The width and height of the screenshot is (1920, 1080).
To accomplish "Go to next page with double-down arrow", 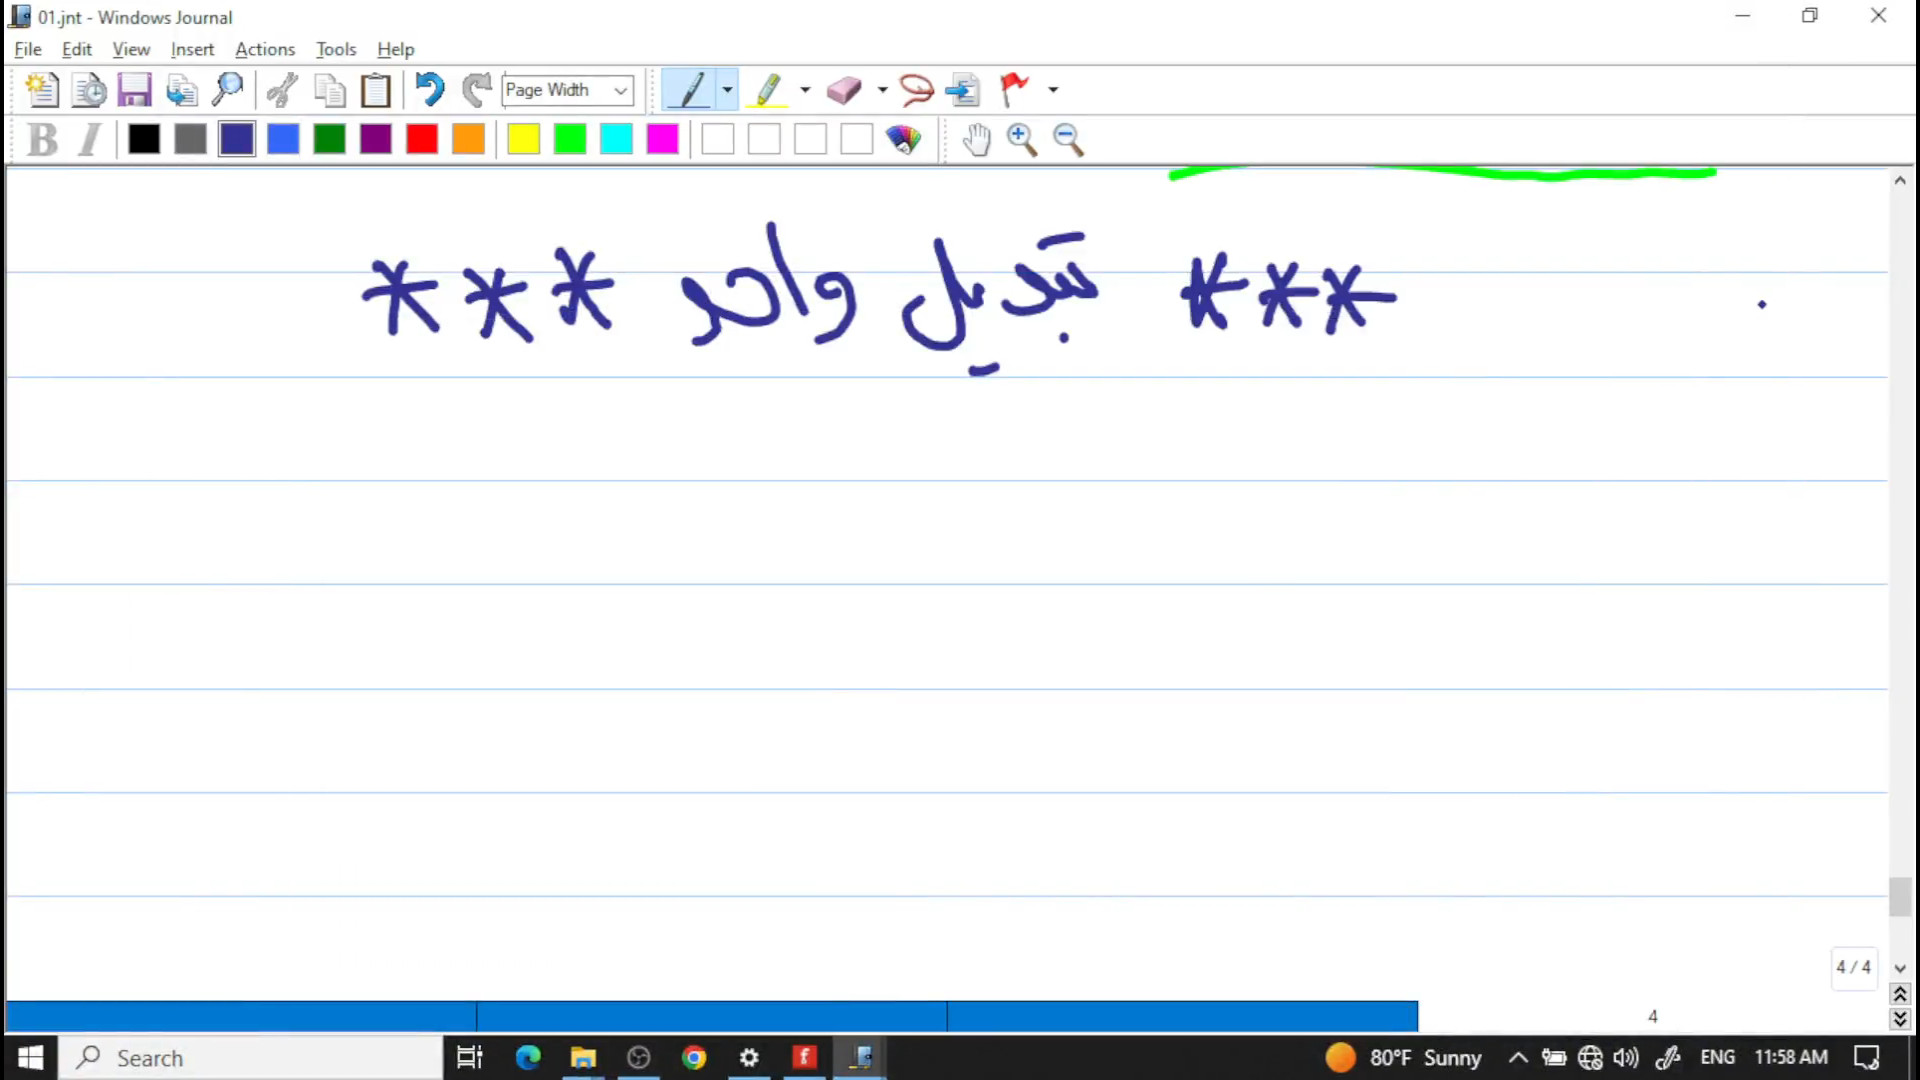I will click(1900, 1019).
